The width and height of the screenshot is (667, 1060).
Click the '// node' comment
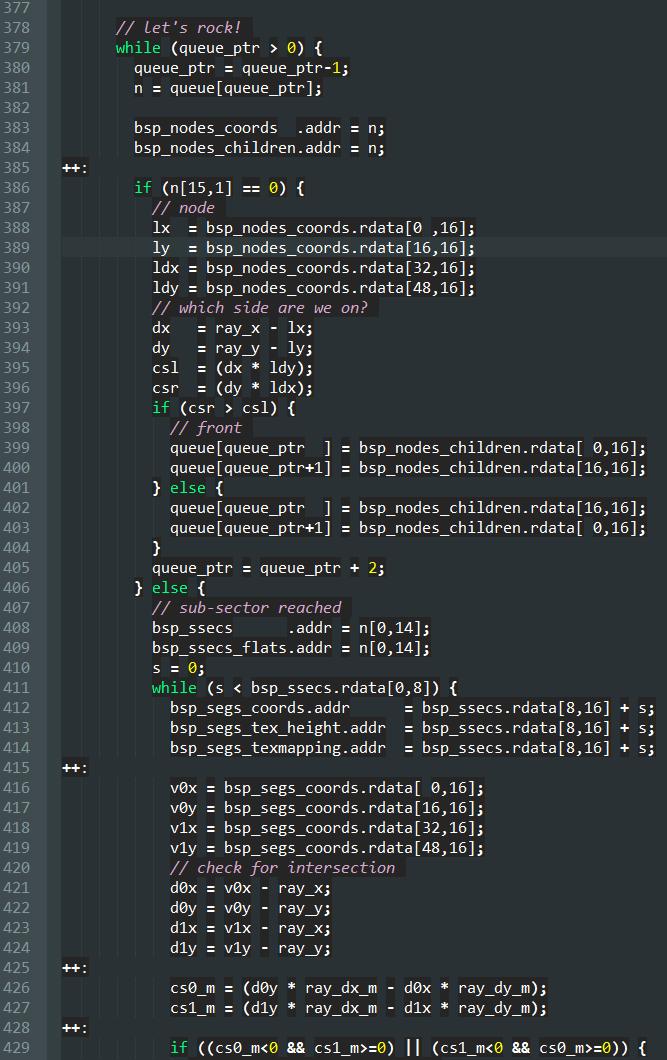[x=183, y=208]
